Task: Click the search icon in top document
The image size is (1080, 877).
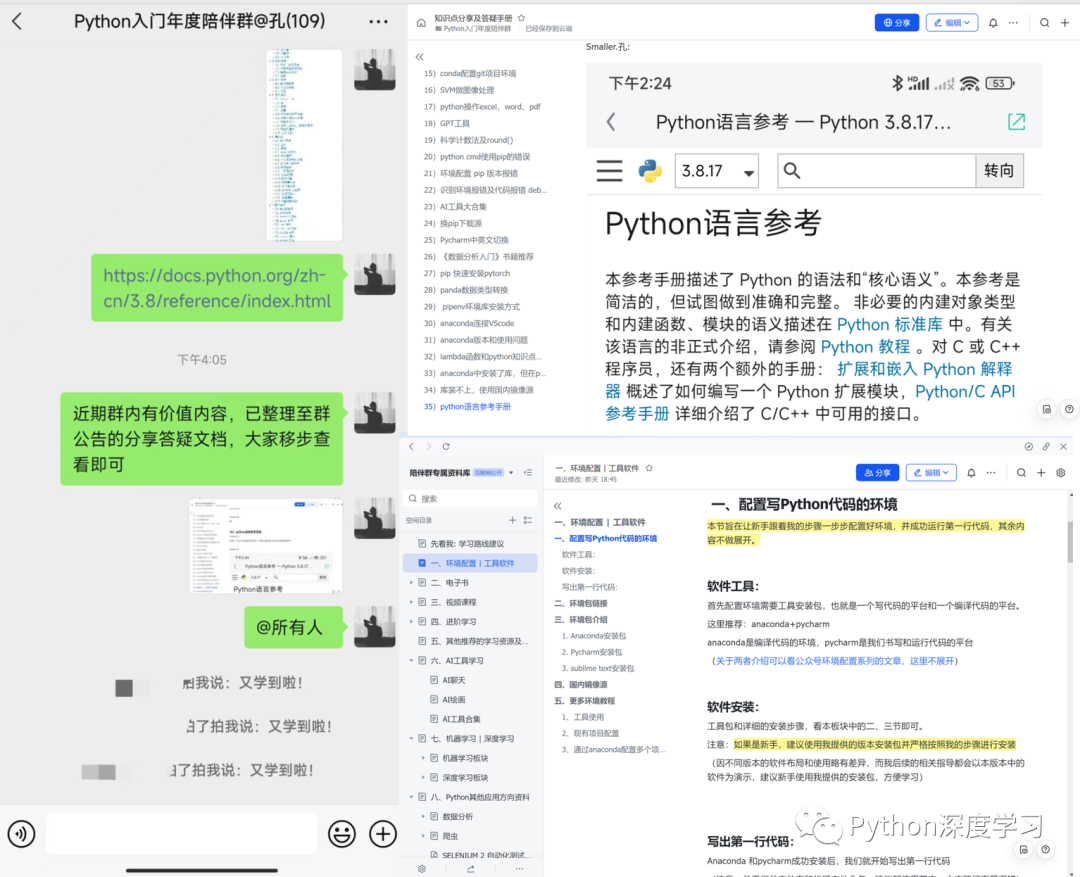Action: click(1044, 23)
